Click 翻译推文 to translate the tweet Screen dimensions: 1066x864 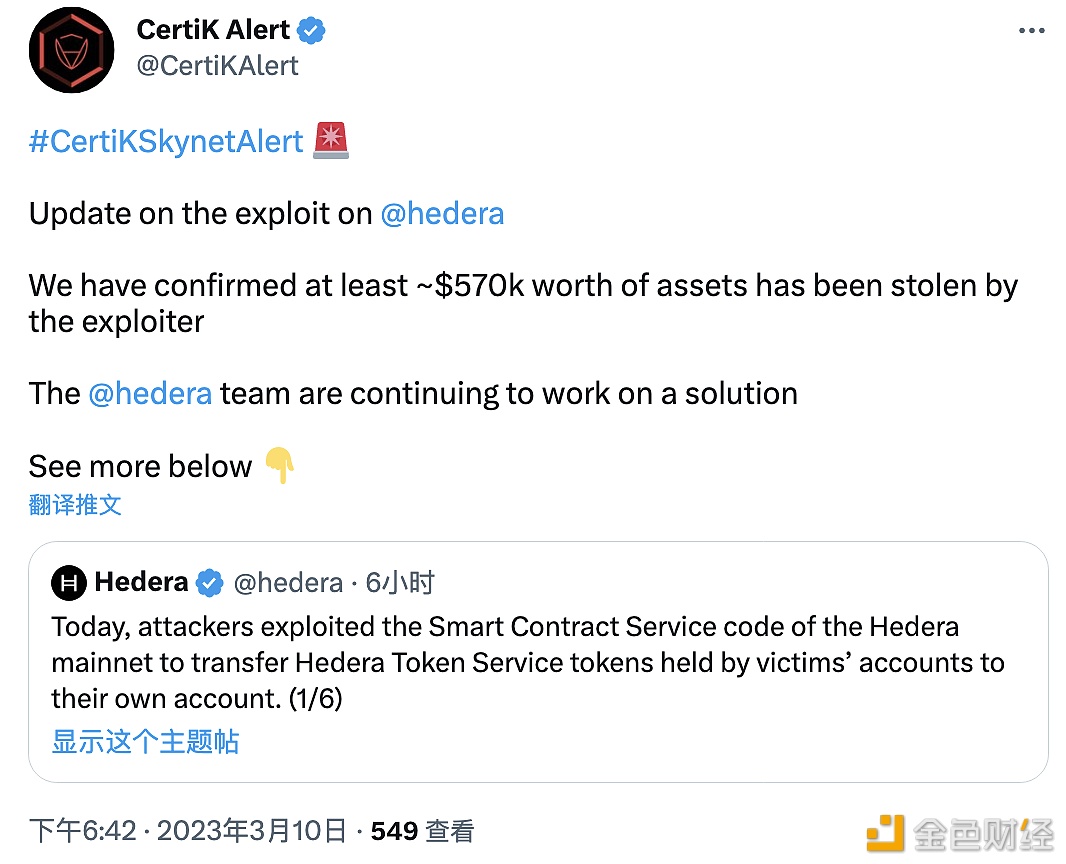point(75,505)
